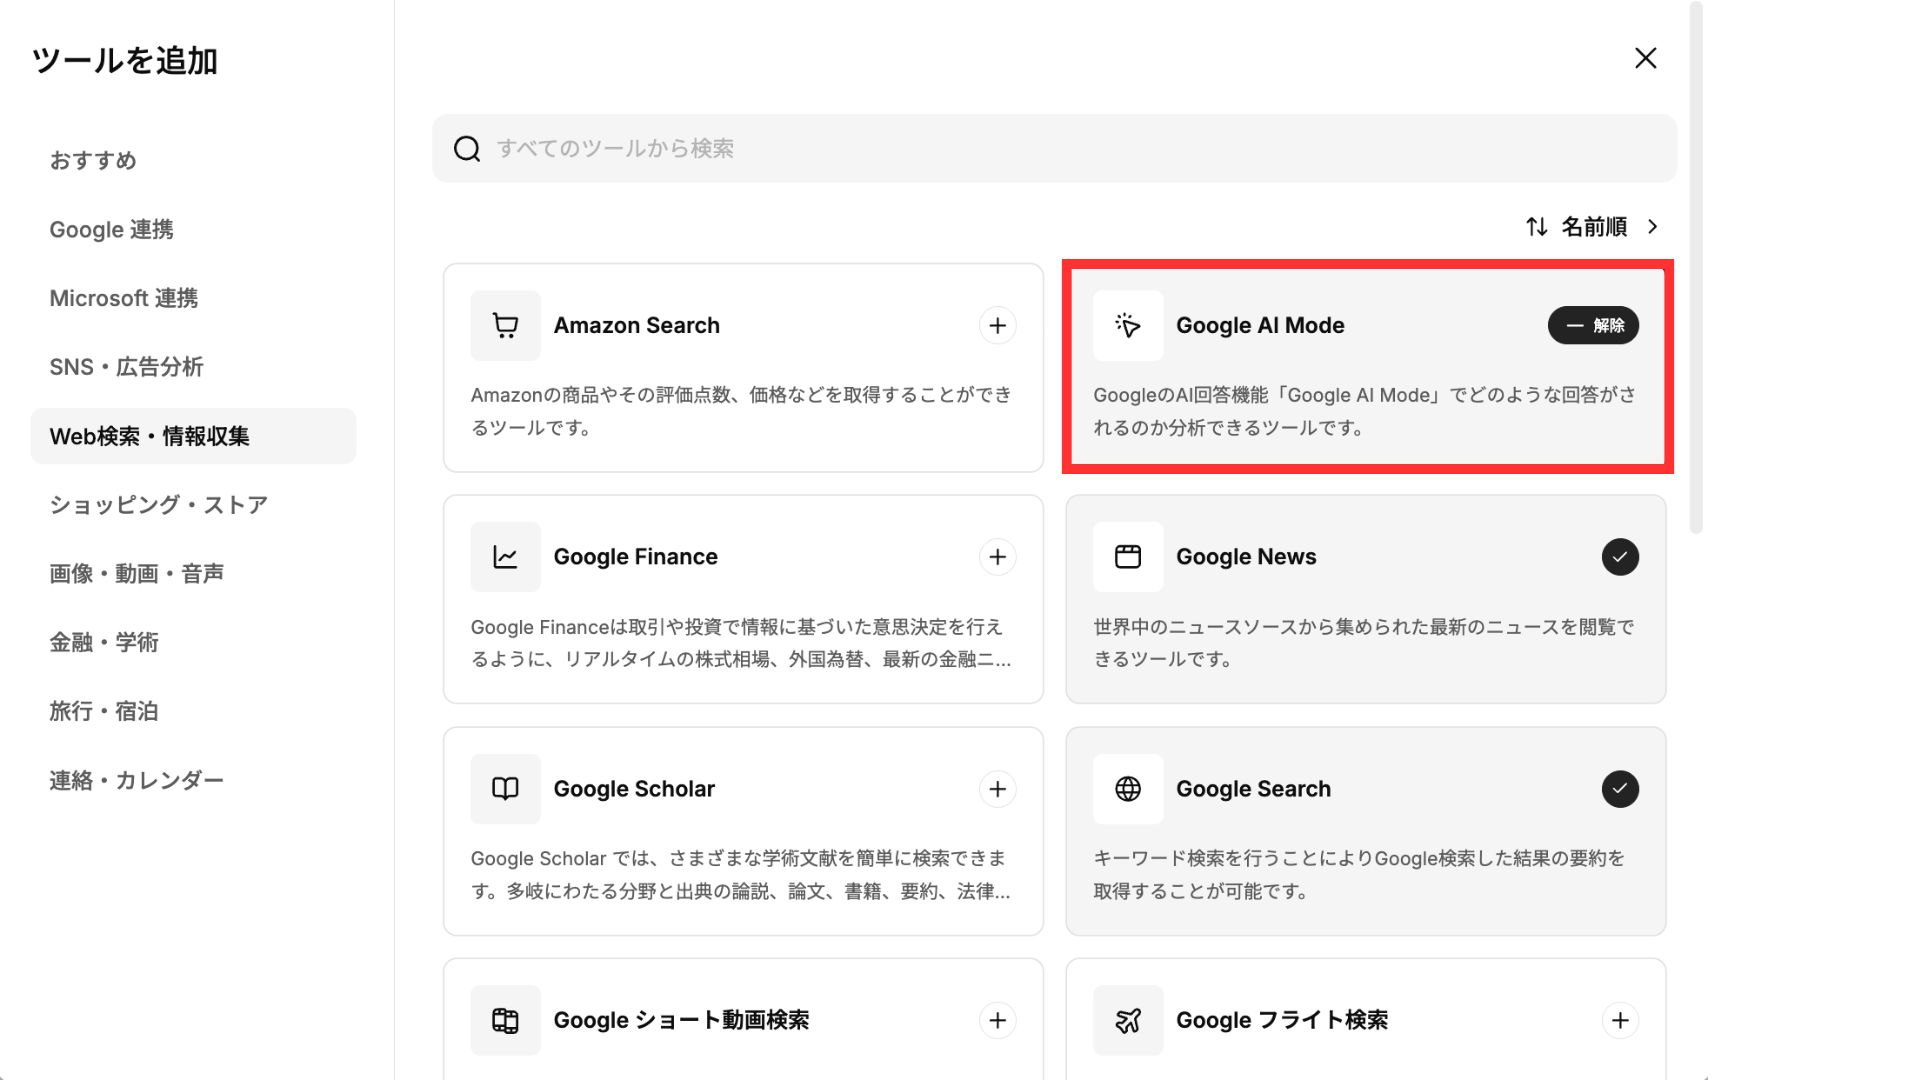
Task: Click the sort arrows icon beside 名前順
Action: [1537, 227]
